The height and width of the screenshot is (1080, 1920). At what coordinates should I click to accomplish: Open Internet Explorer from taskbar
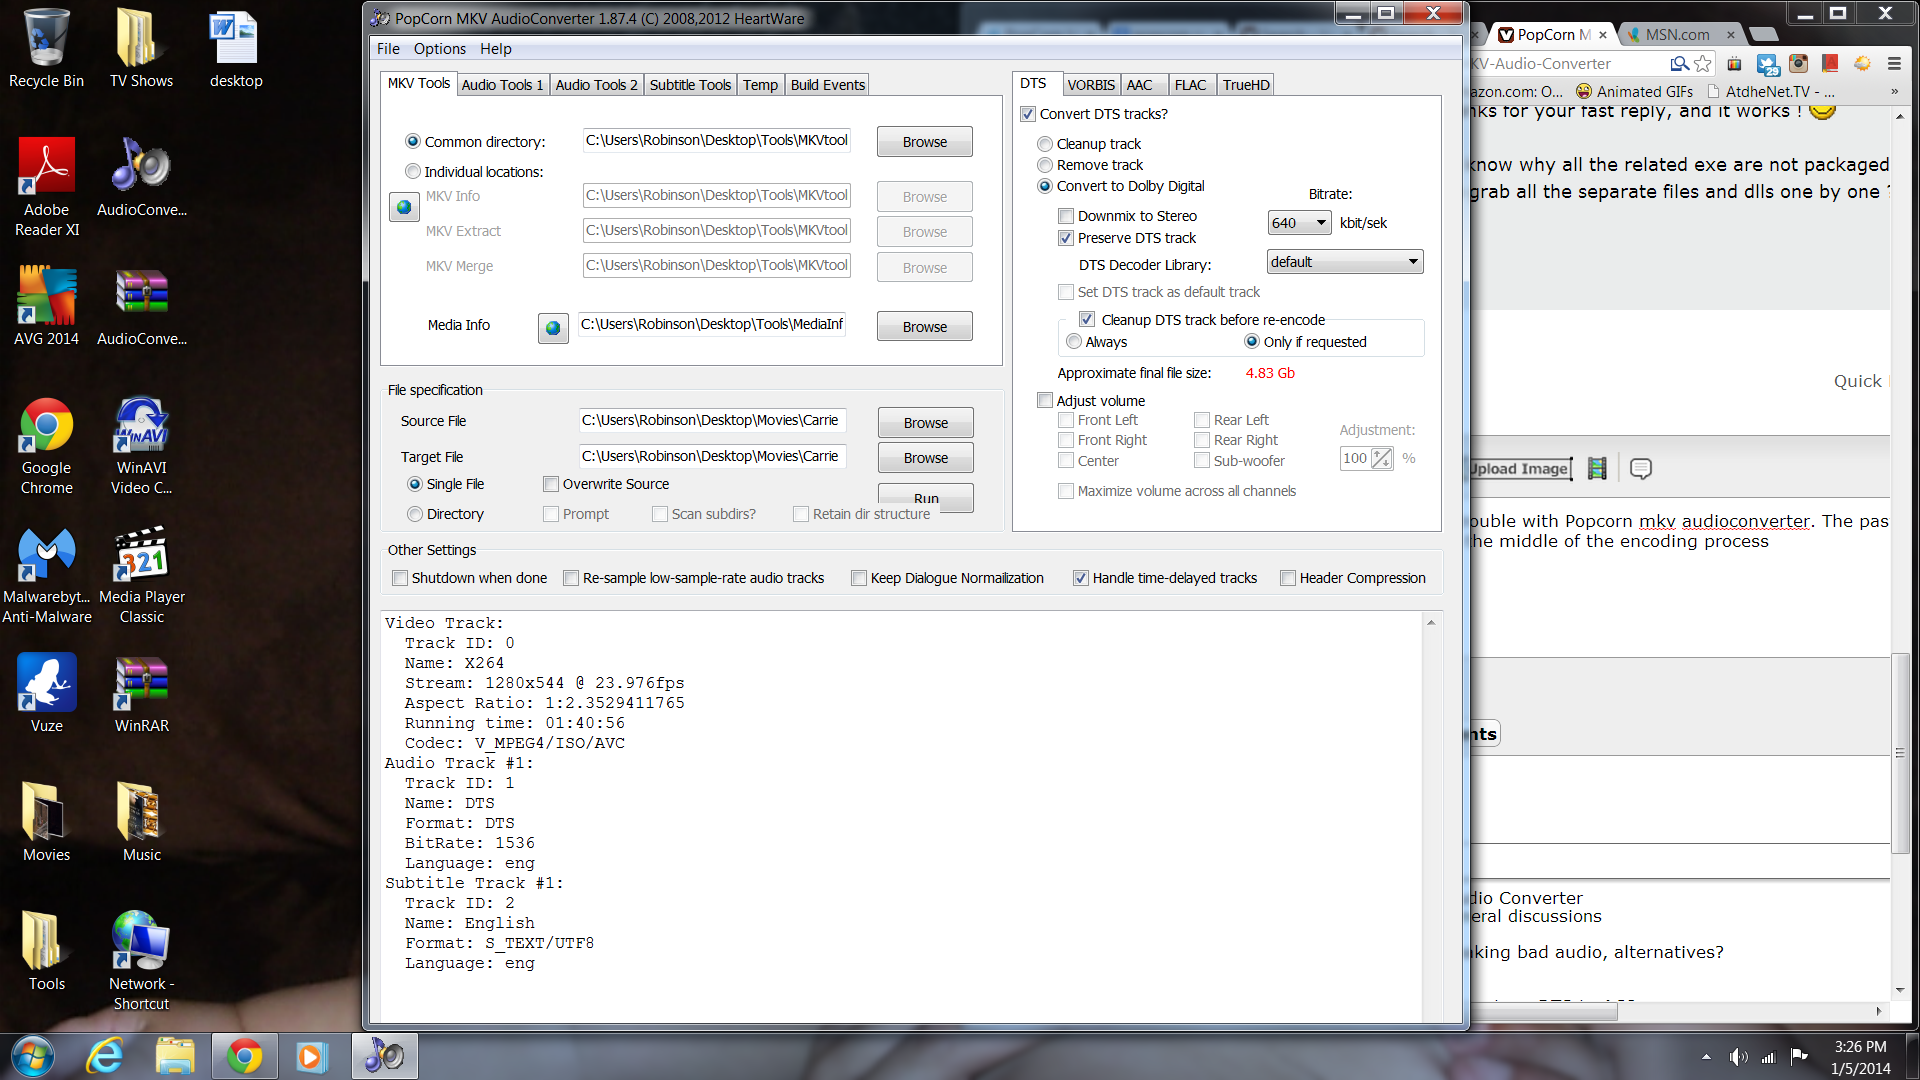105,1056
